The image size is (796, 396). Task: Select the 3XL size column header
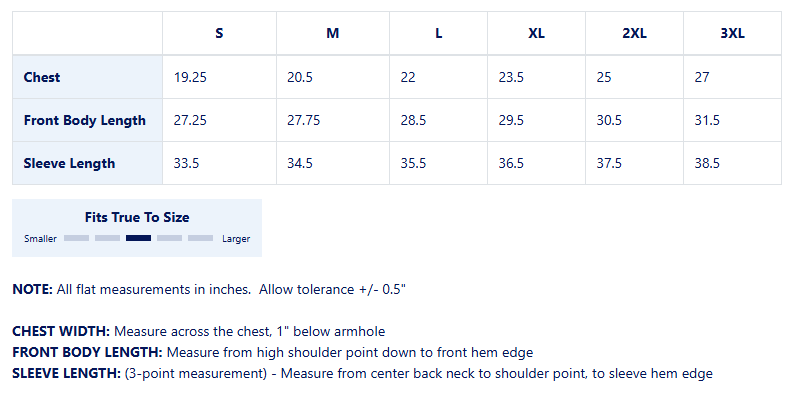(x=732, y=34)
